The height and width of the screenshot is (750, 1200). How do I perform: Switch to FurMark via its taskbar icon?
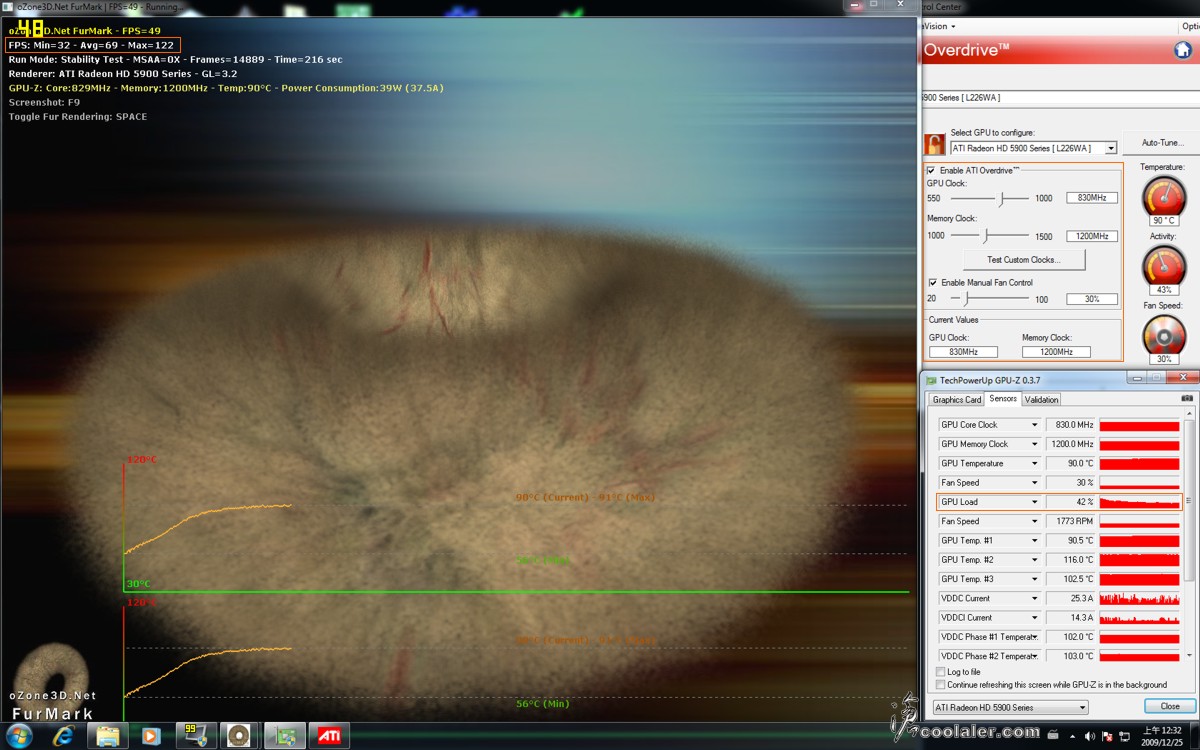[x=239, y=736]
